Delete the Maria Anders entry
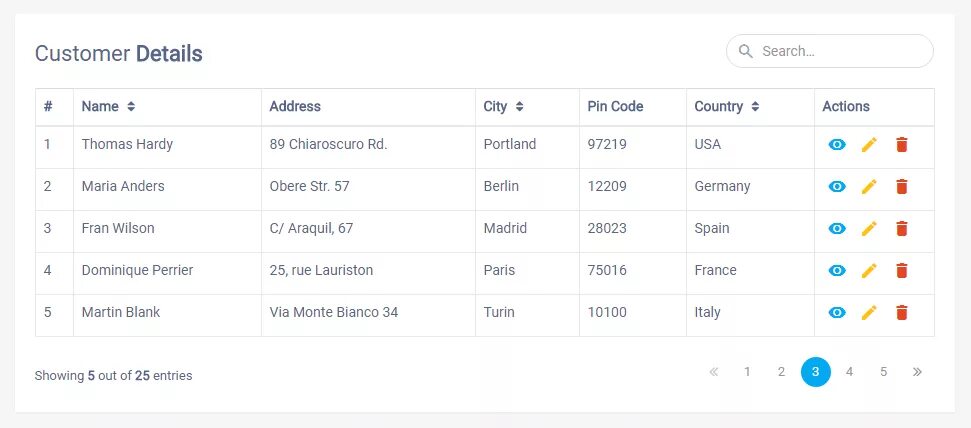 click(x=902, y=187)
